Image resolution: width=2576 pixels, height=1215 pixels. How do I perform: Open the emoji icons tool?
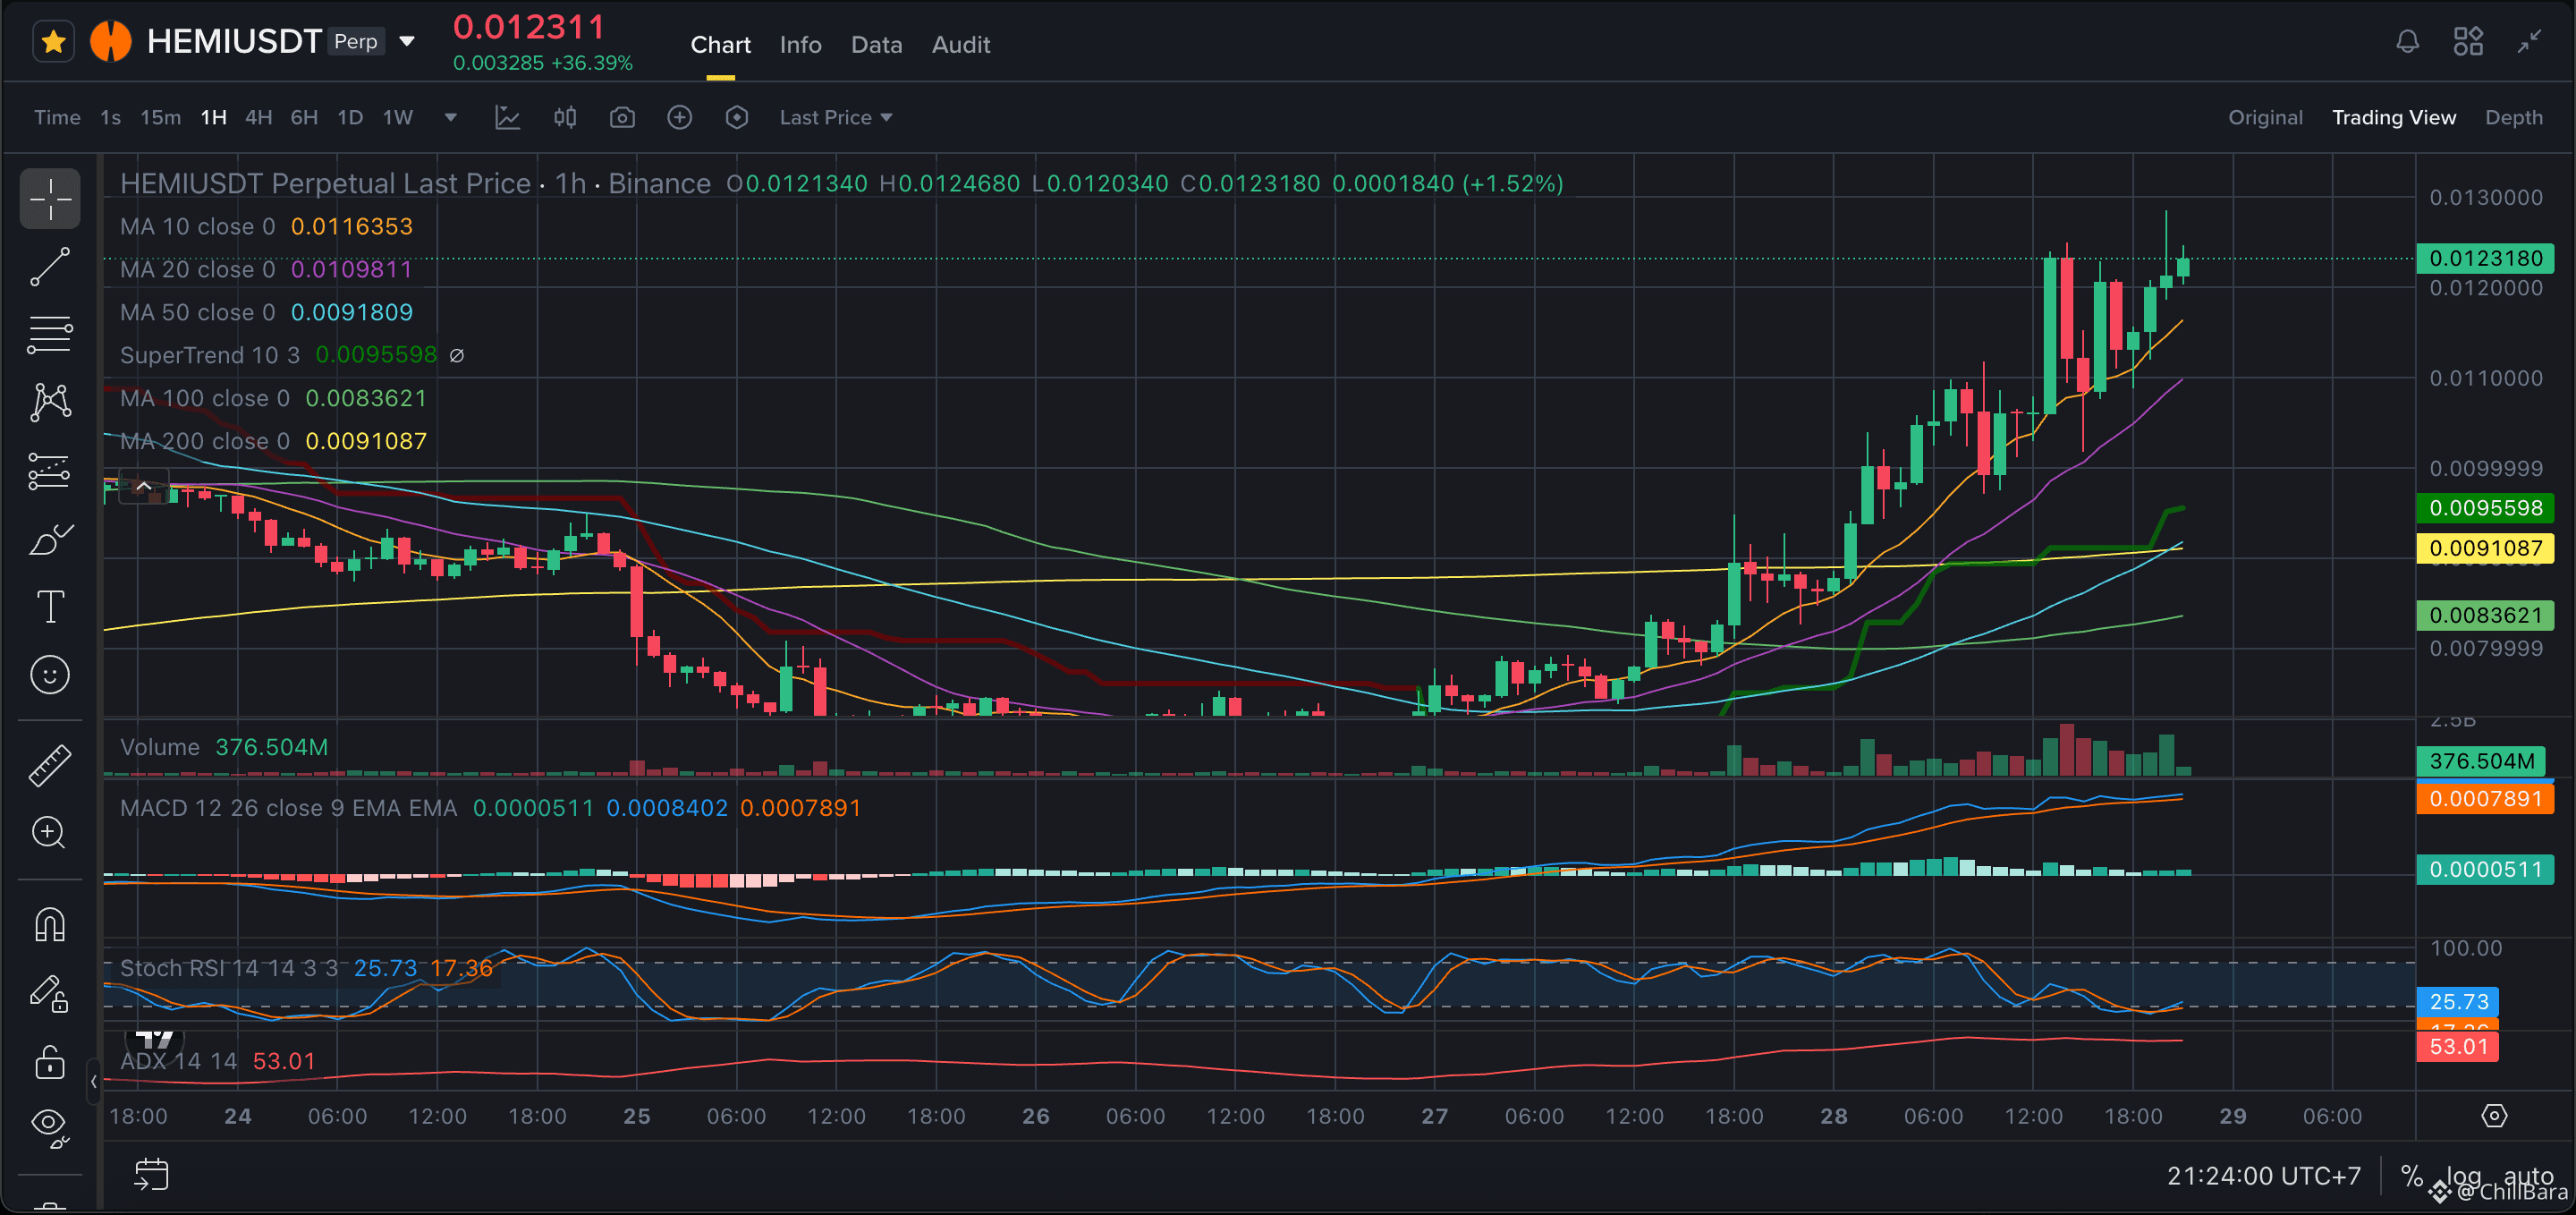point(50,675)
